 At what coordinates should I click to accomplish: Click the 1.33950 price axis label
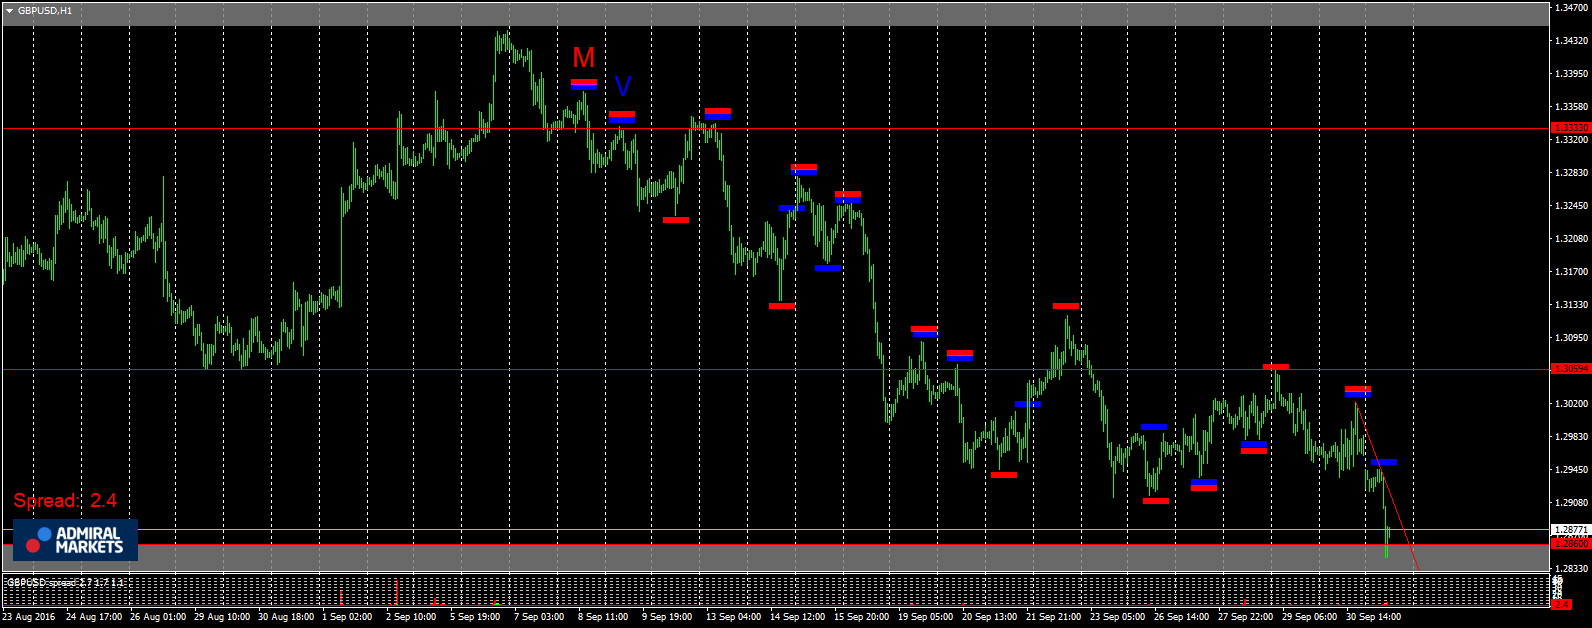pos(1572,74)
